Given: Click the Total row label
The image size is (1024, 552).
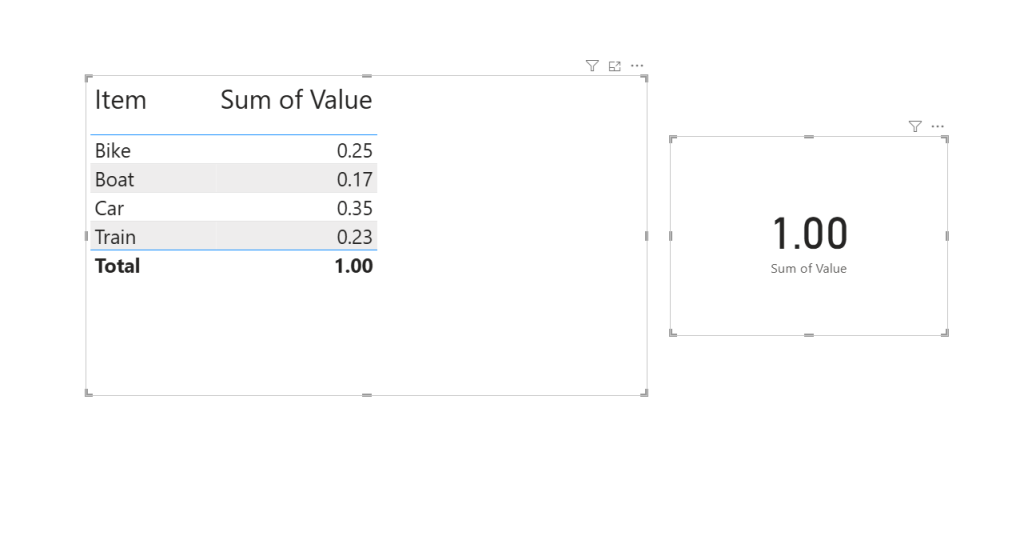Looking at the screenshot, I should pyautogui.click(x=117, y=266).
